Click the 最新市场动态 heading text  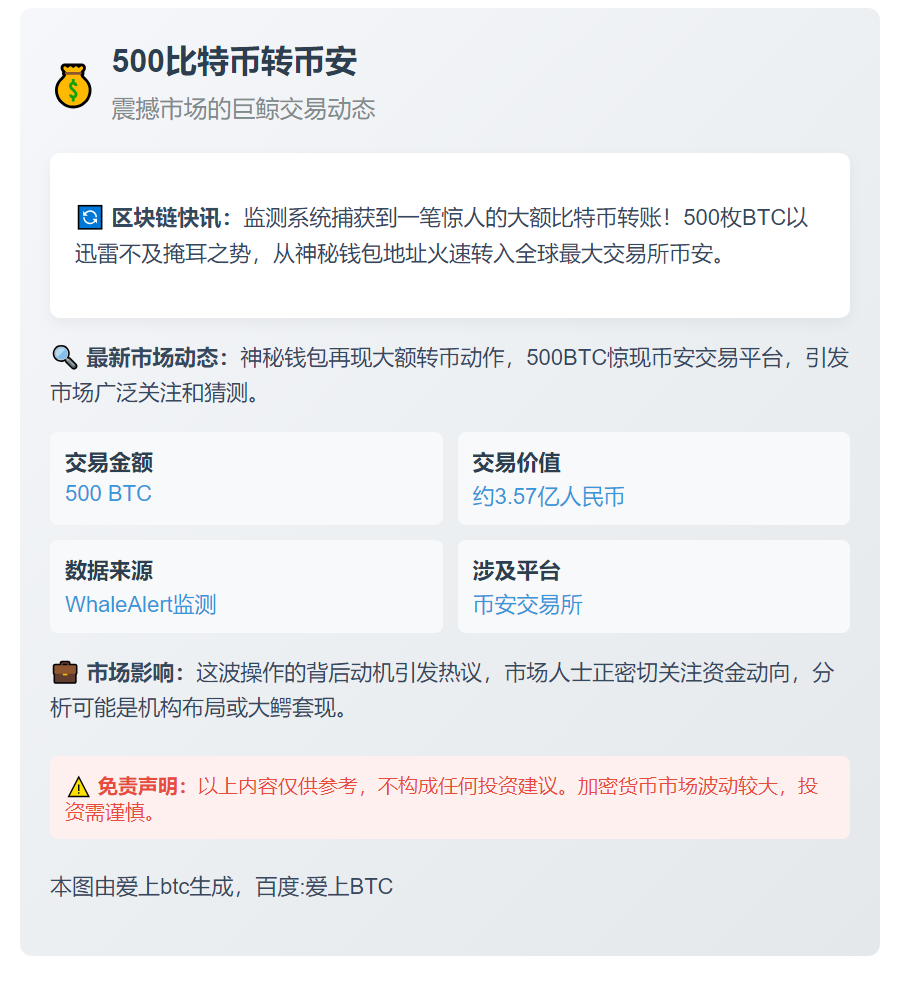pyautogui.click(x=156, y=357)
